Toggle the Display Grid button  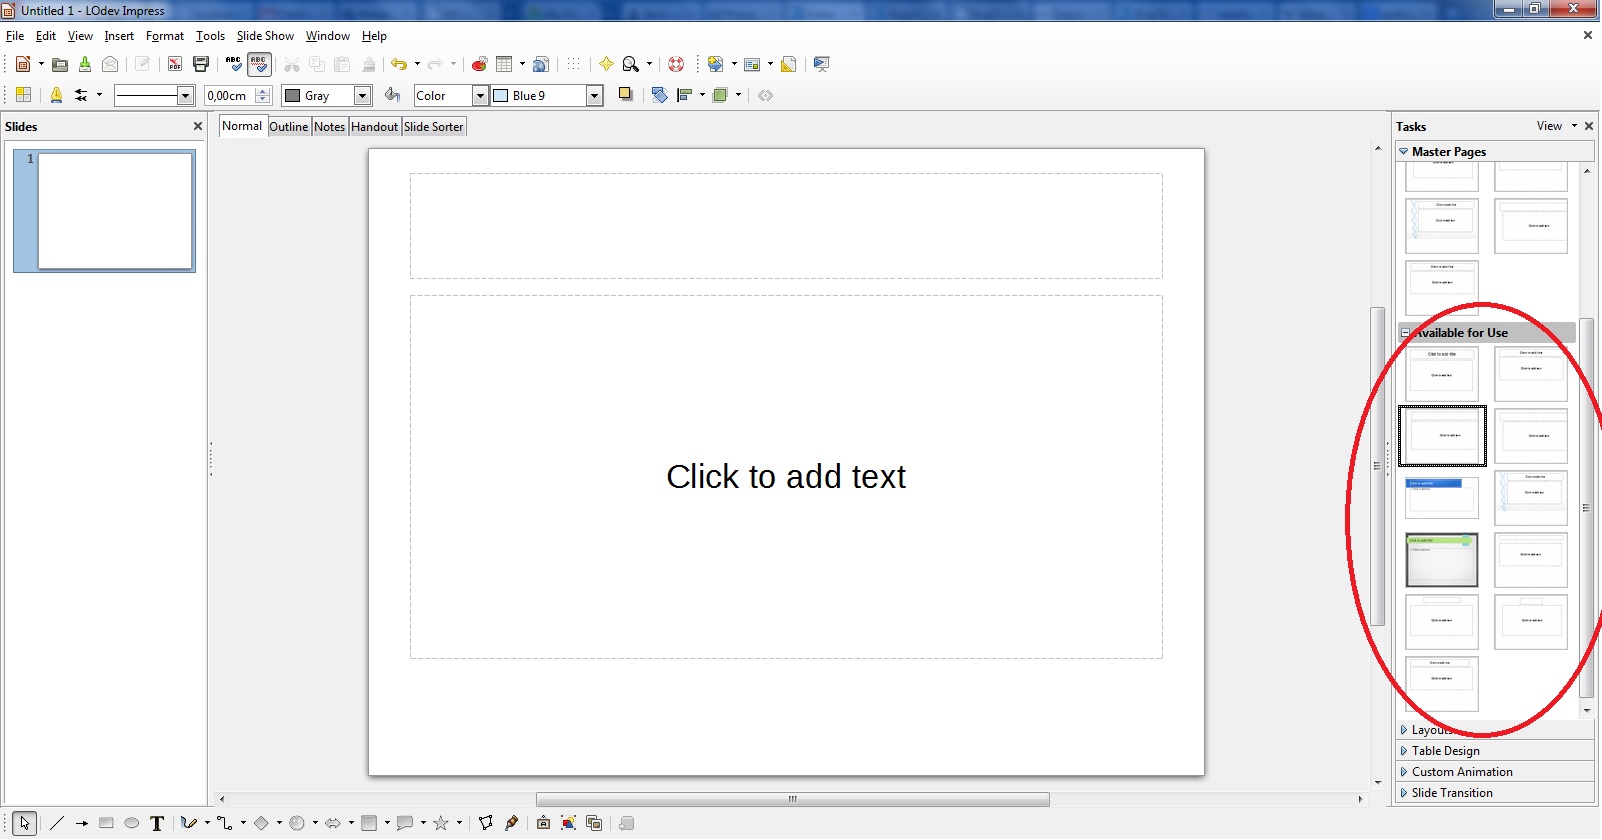point(573,64)
